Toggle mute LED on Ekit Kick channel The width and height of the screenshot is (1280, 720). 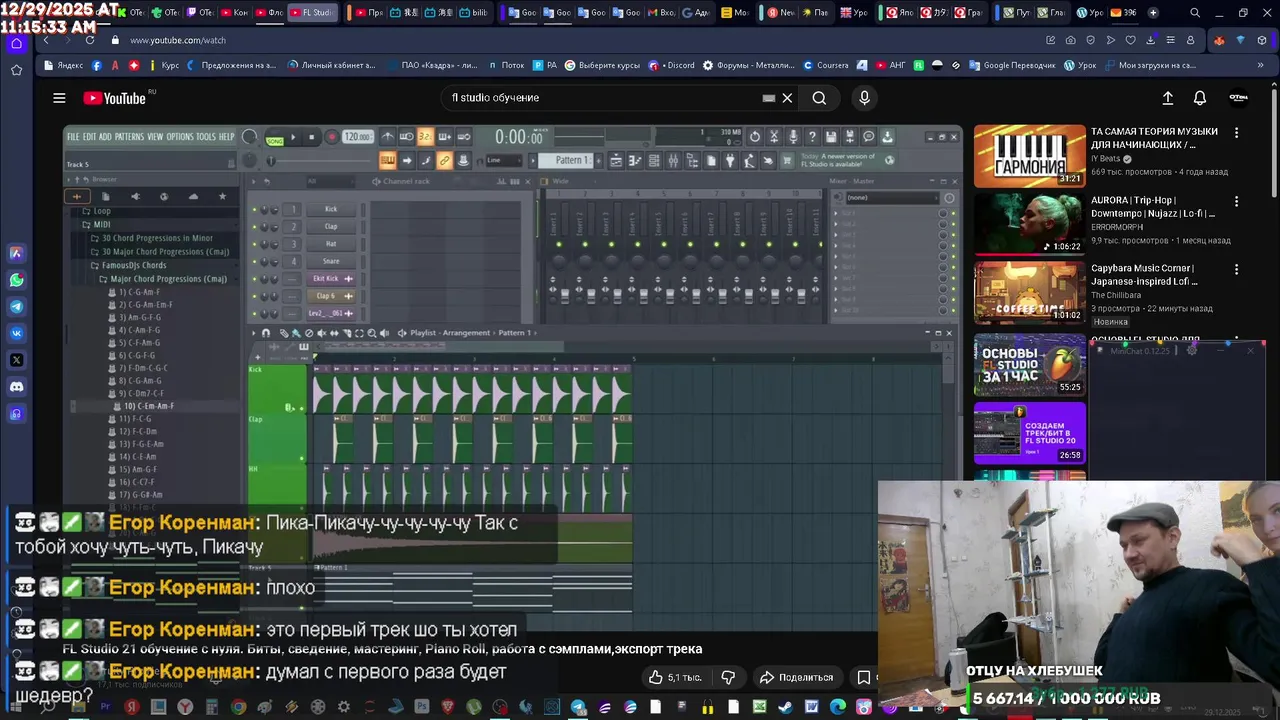point(254,279)
